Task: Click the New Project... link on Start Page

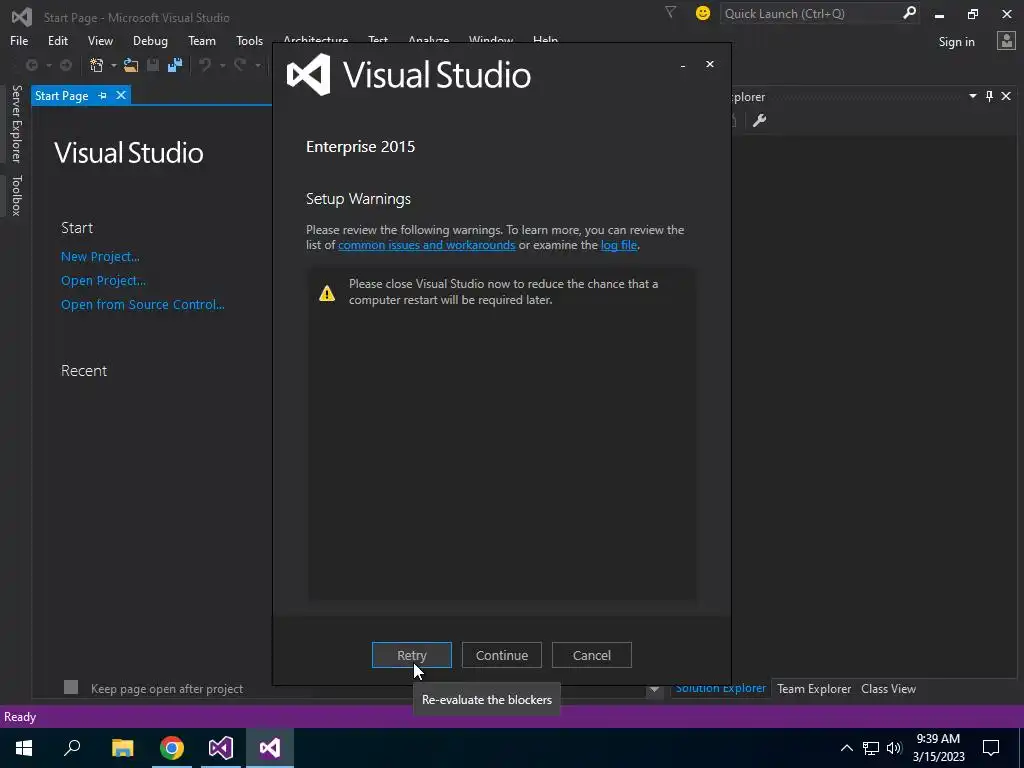Action: (x=100, y=257)
